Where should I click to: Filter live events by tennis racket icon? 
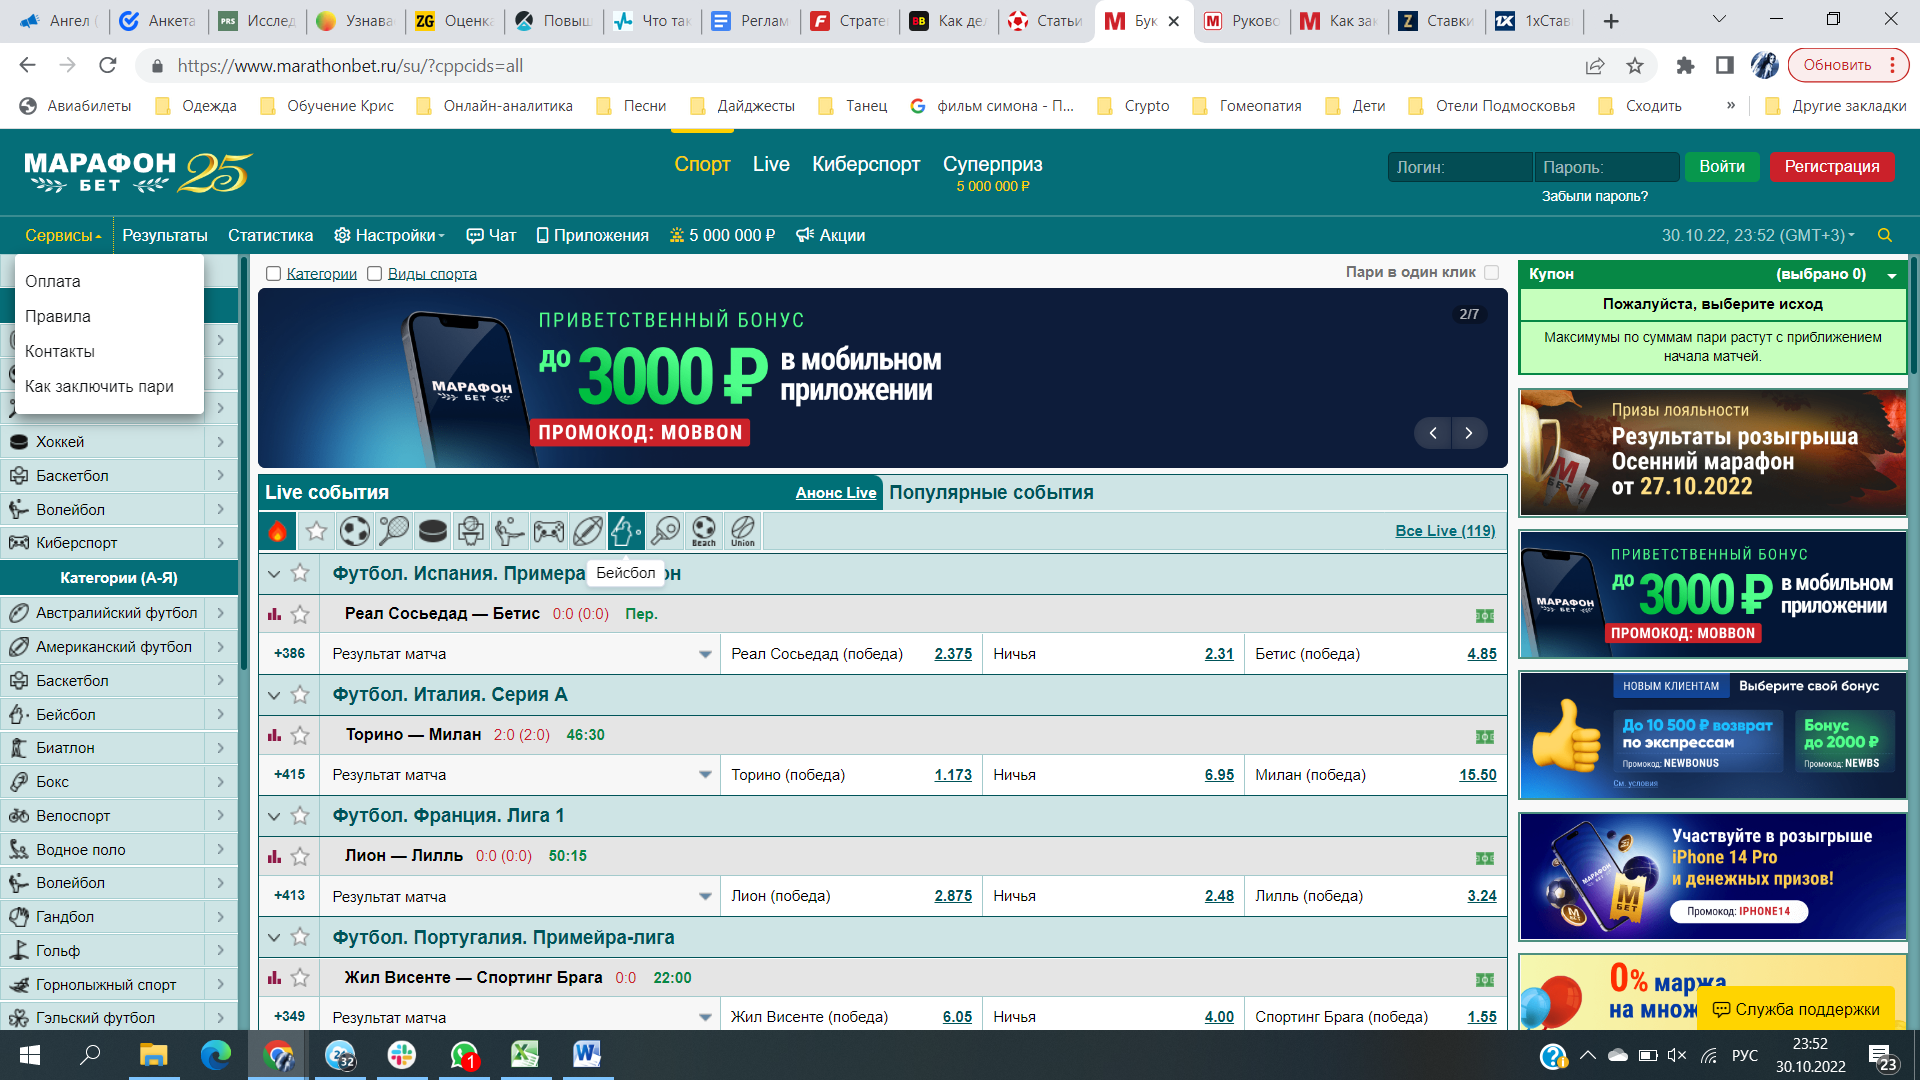point(394,531)
